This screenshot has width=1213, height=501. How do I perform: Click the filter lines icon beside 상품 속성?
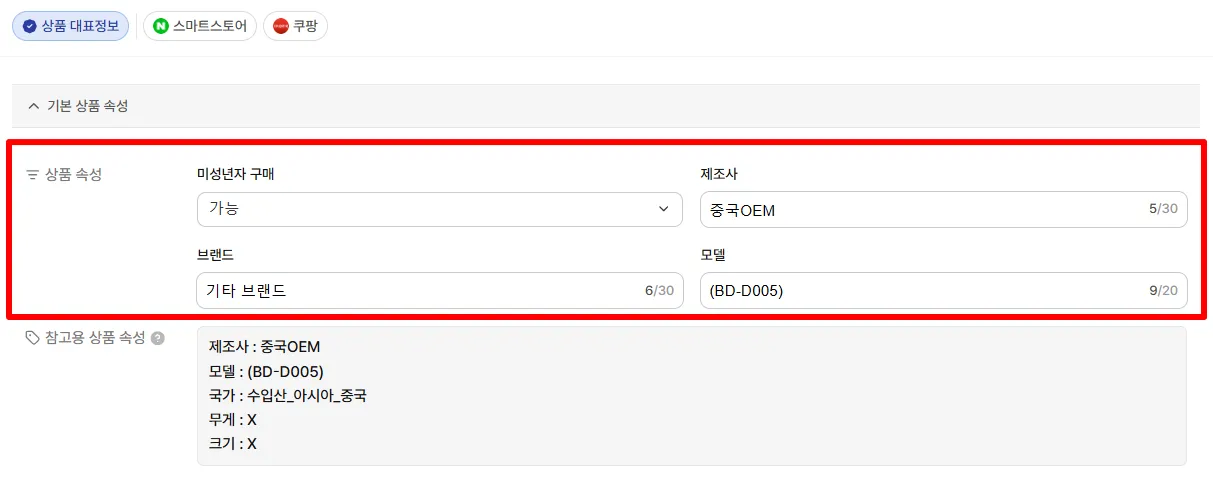[32, 175]
